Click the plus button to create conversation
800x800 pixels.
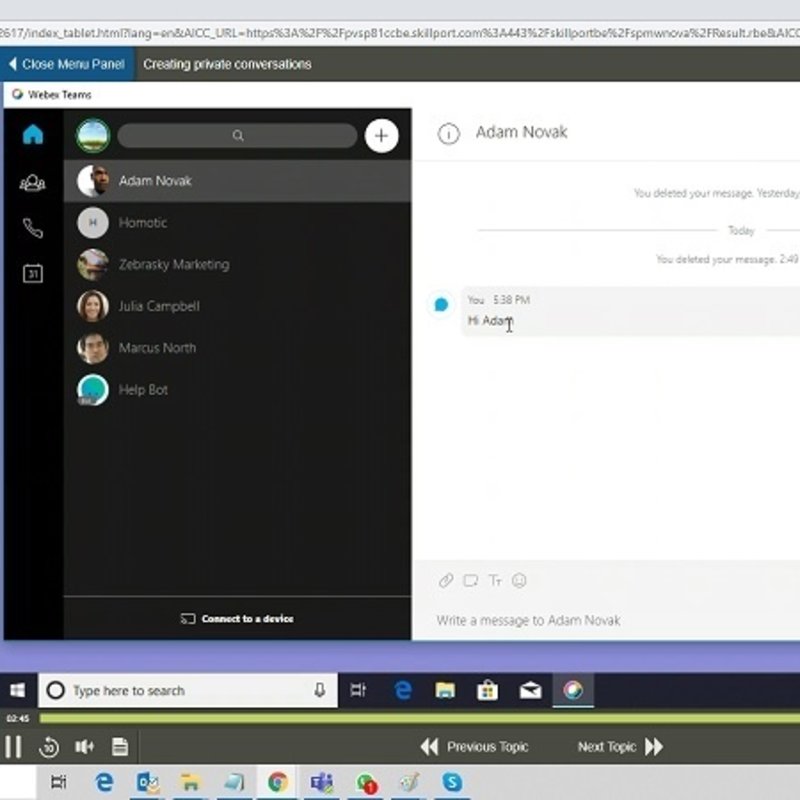[x=381, y=136]
